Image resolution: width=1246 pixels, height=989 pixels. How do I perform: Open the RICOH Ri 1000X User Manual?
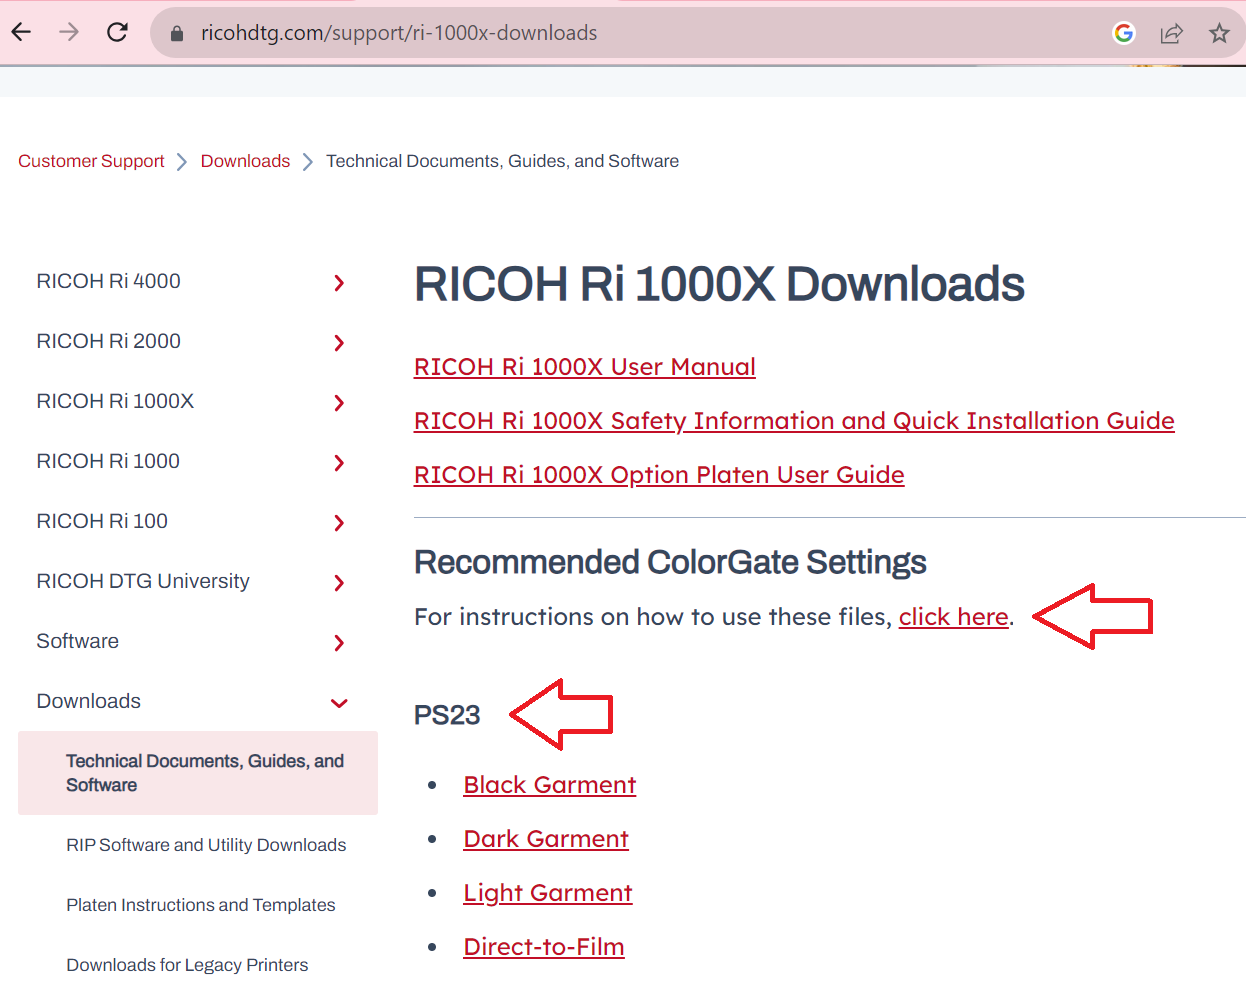tap(585, 366)
